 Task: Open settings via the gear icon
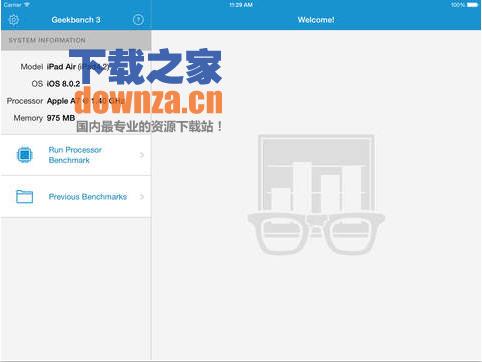pyautogui.click(x=13, y=20)
